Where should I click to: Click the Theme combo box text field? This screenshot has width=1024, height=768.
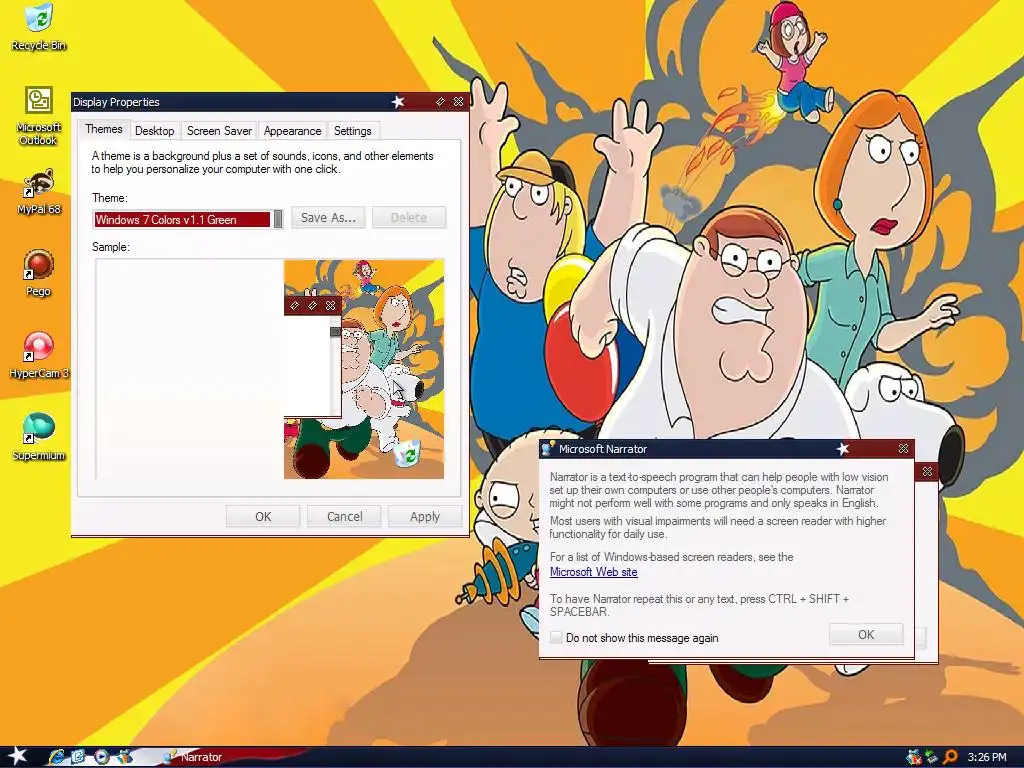coord(182,219)
